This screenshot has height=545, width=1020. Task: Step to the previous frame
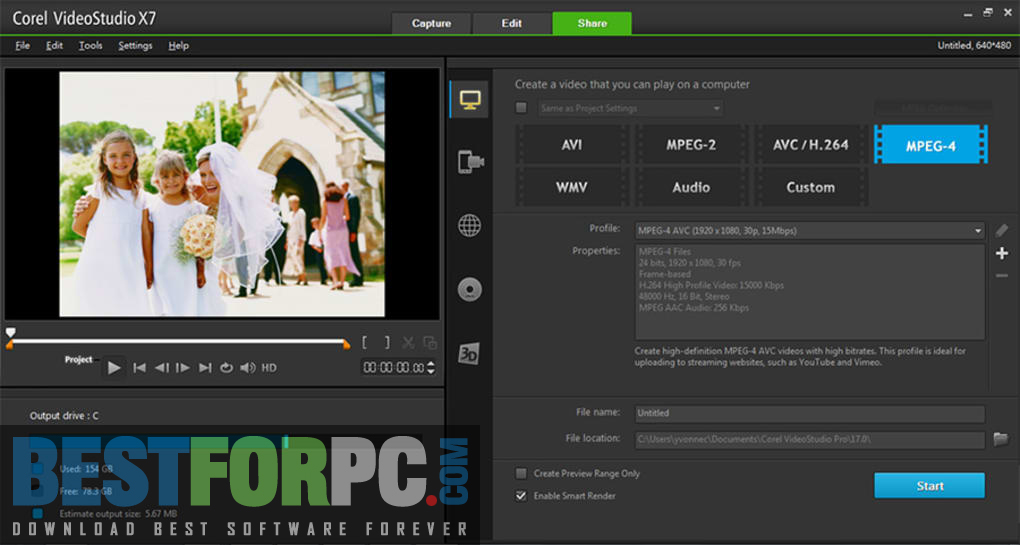pos(161,368)
